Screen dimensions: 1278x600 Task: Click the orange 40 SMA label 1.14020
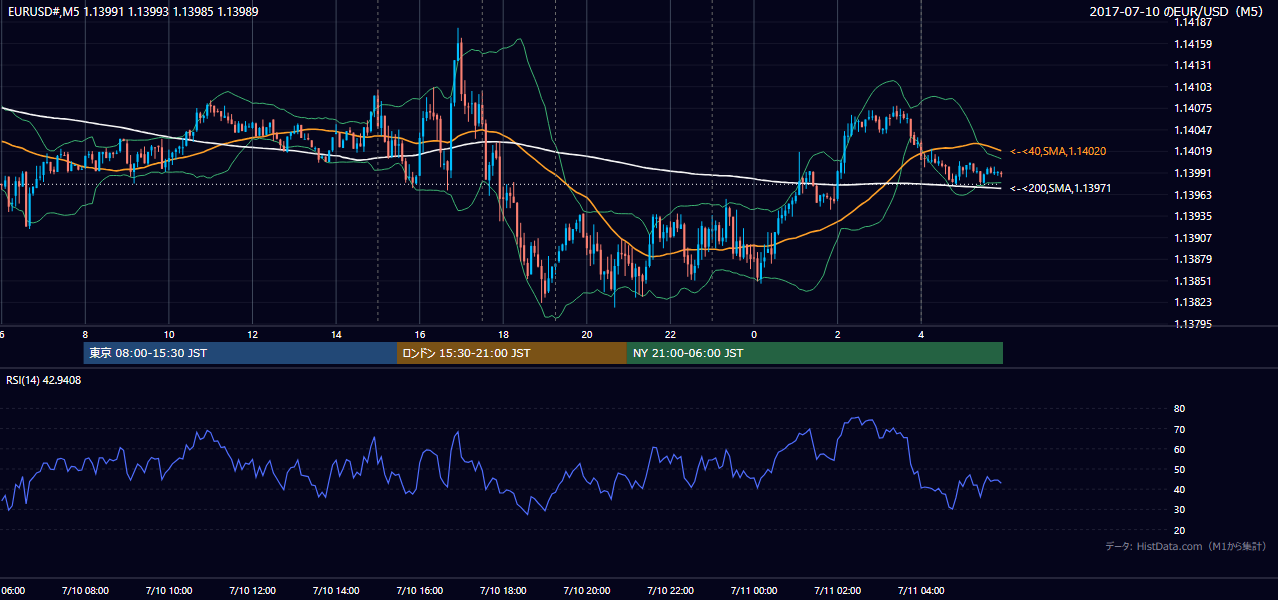[1058, 151]
